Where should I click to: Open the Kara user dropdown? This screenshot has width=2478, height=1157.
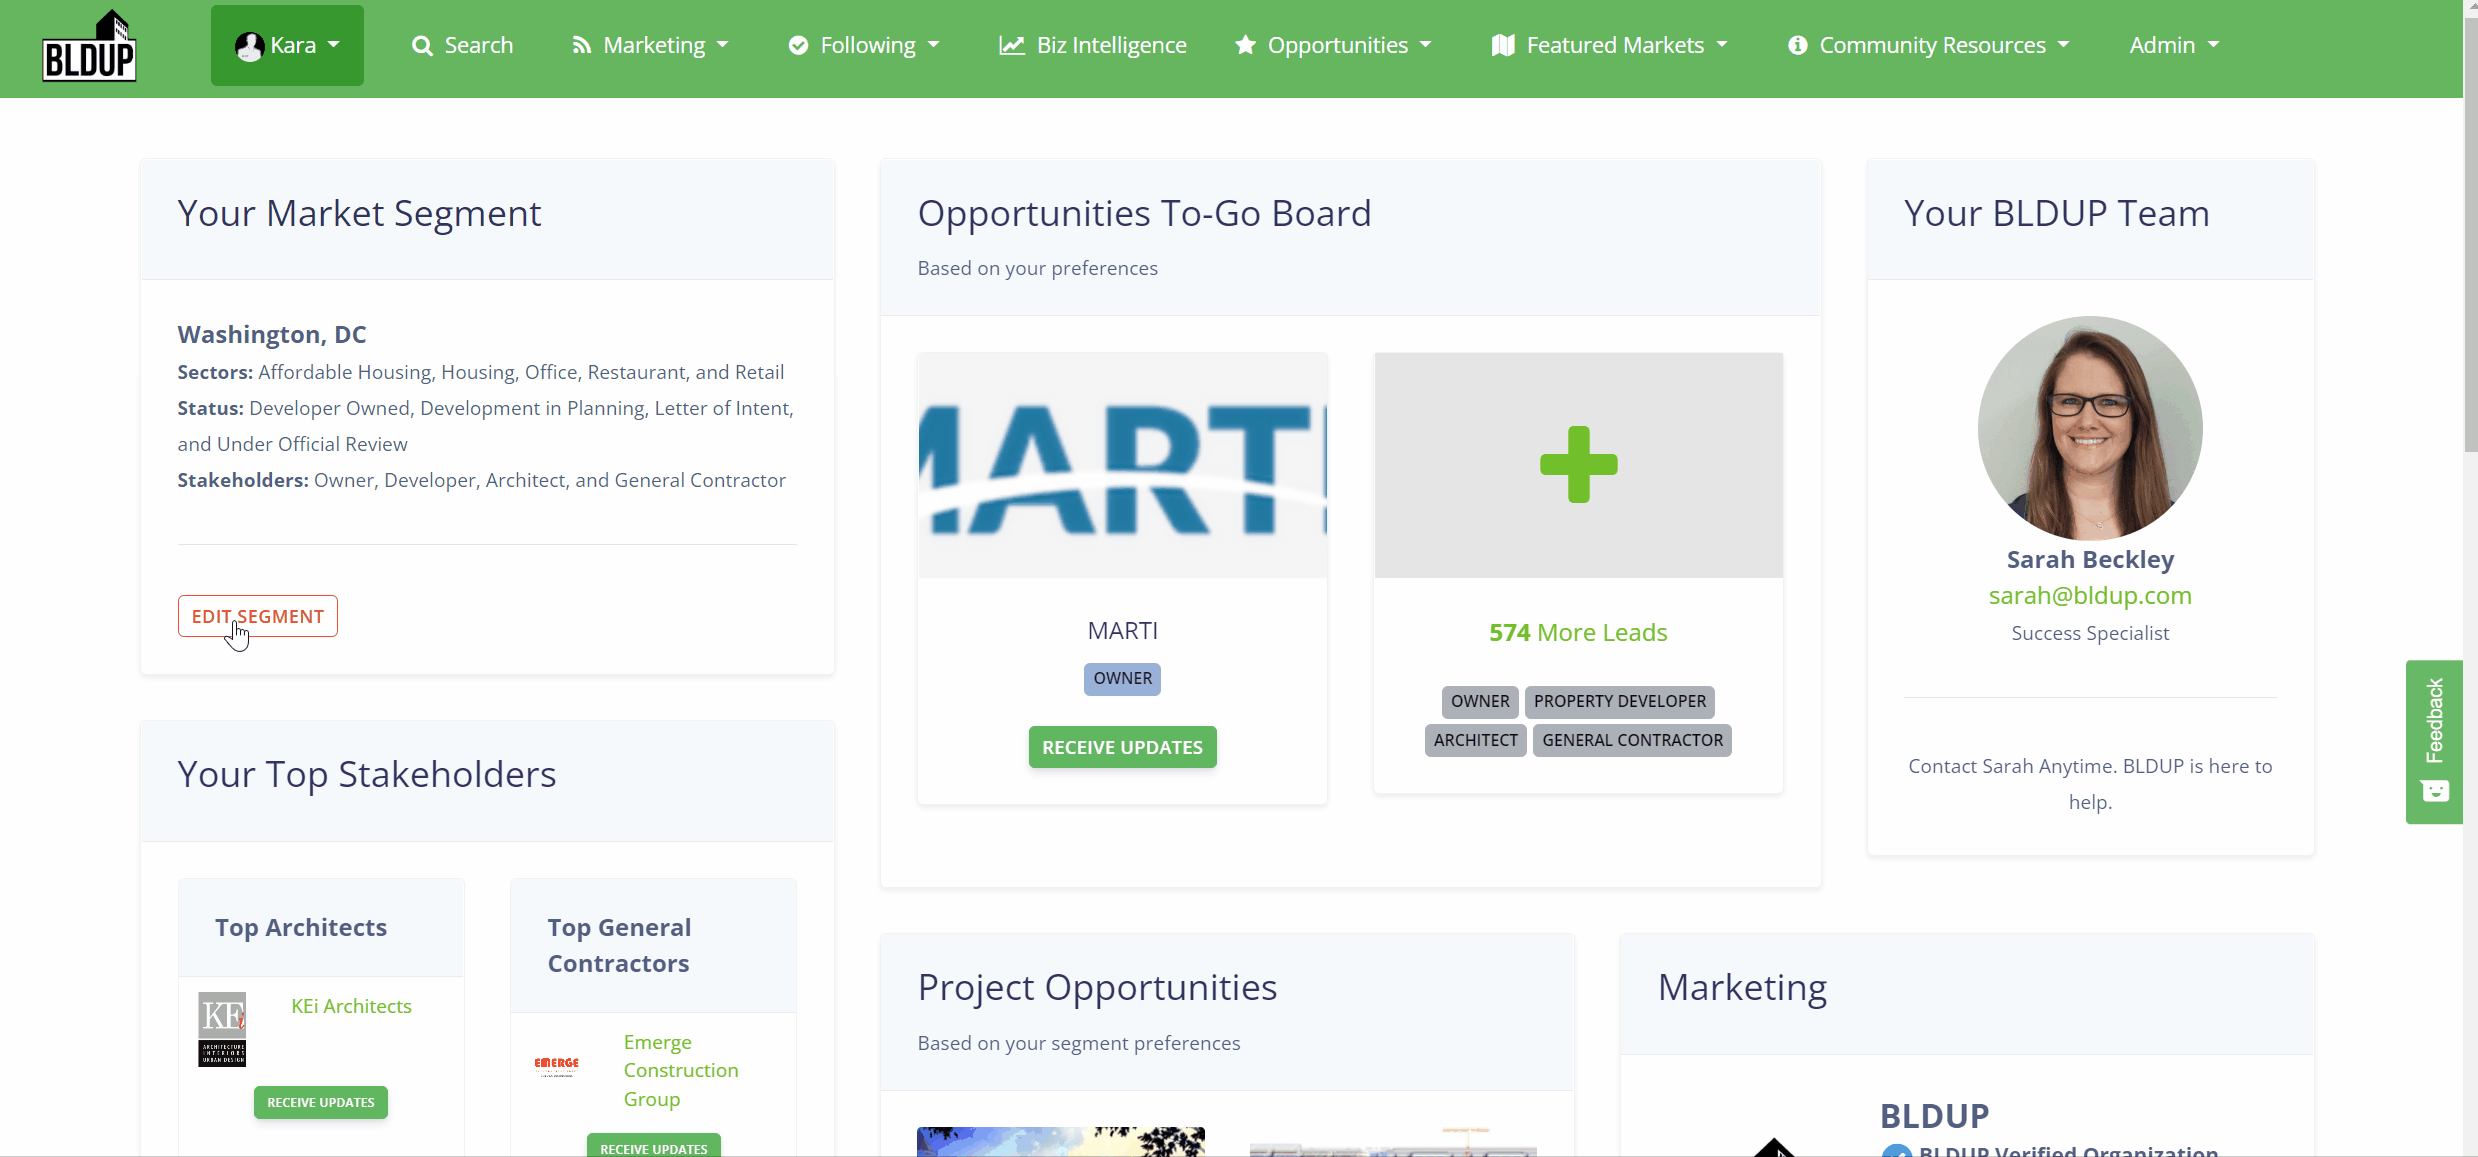click(287, 46)
